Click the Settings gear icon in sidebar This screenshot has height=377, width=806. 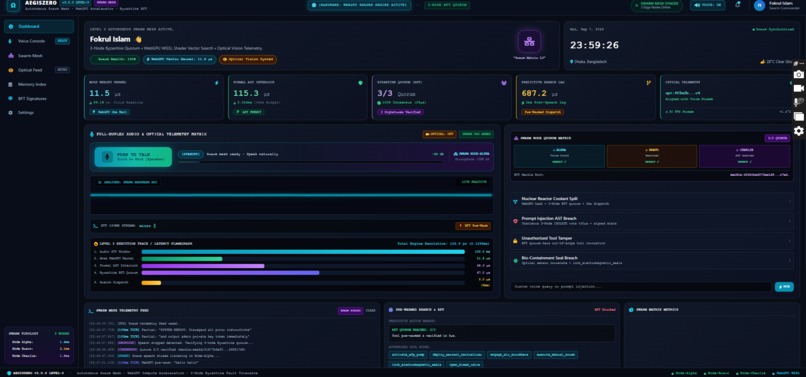[x=11, y=112]
